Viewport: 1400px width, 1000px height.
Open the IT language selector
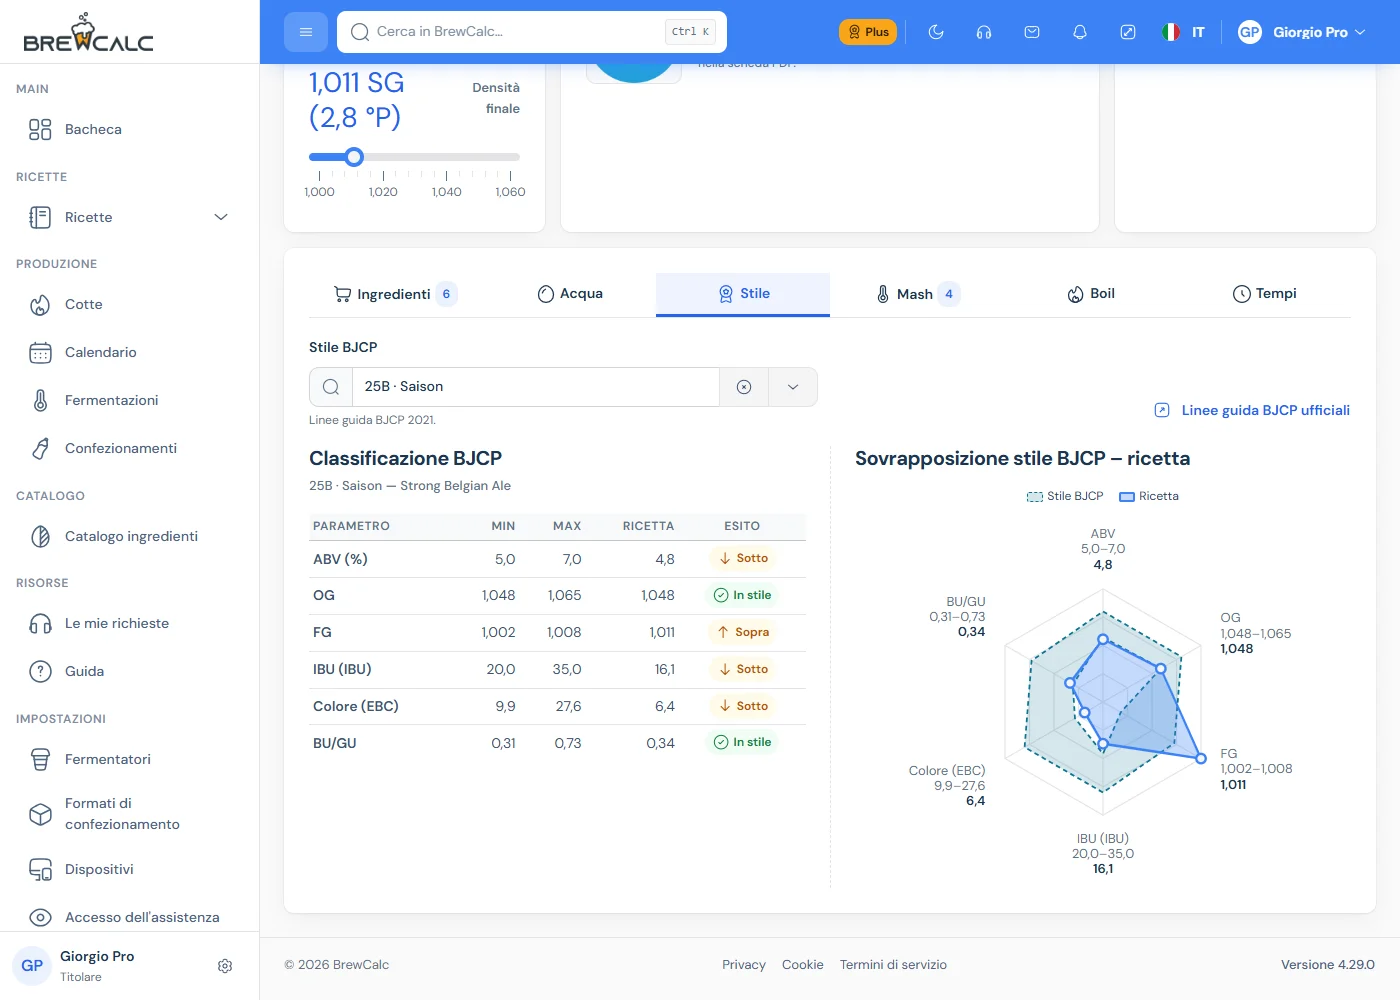(x=1184, y=32)
